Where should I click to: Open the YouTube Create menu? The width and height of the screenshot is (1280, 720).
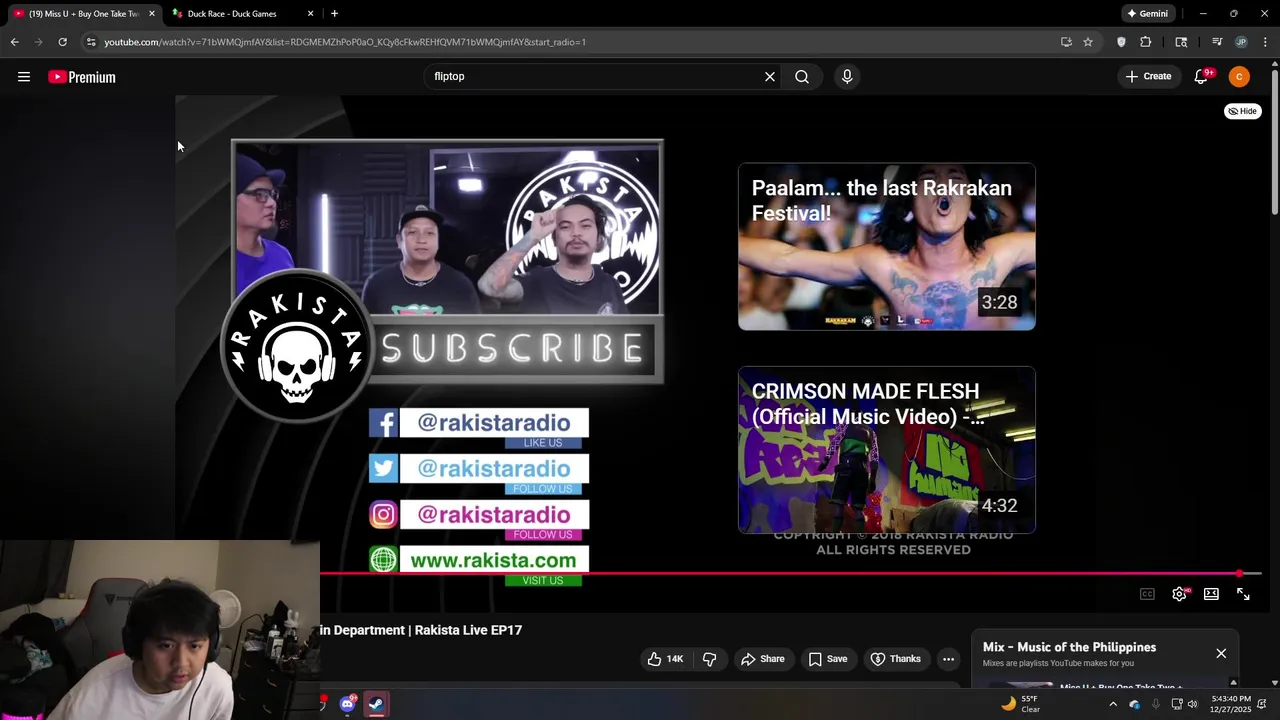[x=1148, y=76]
